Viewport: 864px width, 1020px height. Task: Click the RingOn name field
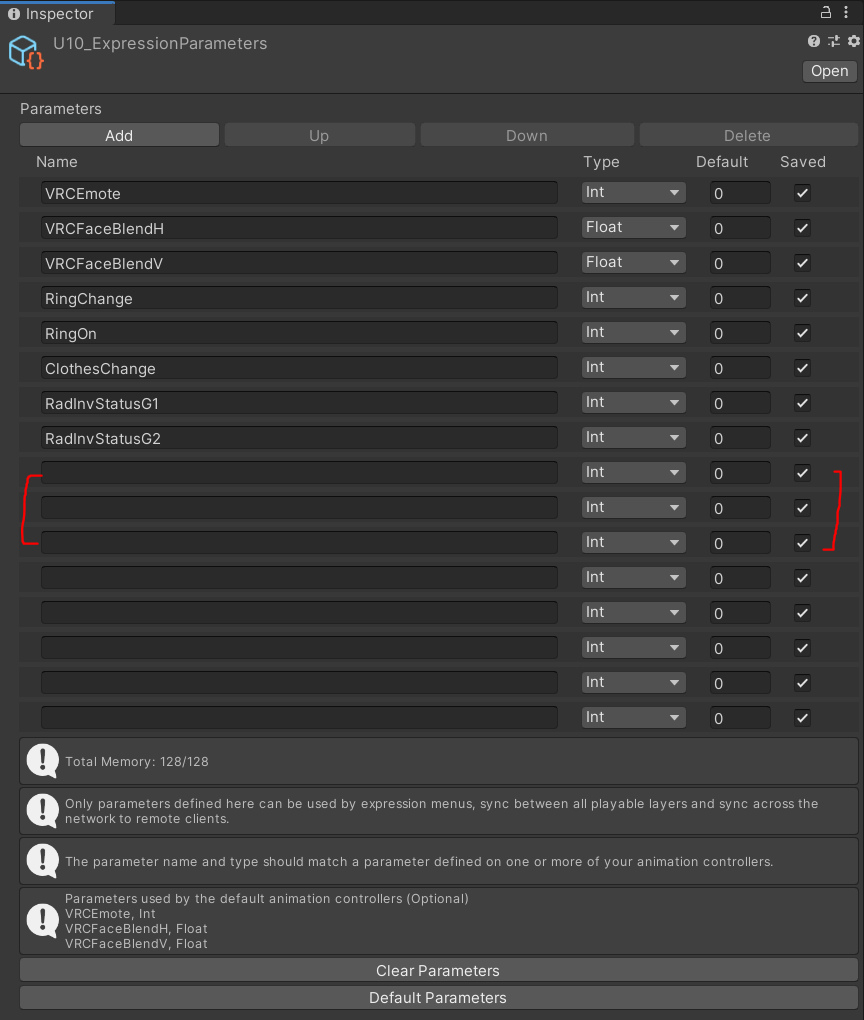click(299, 333)
